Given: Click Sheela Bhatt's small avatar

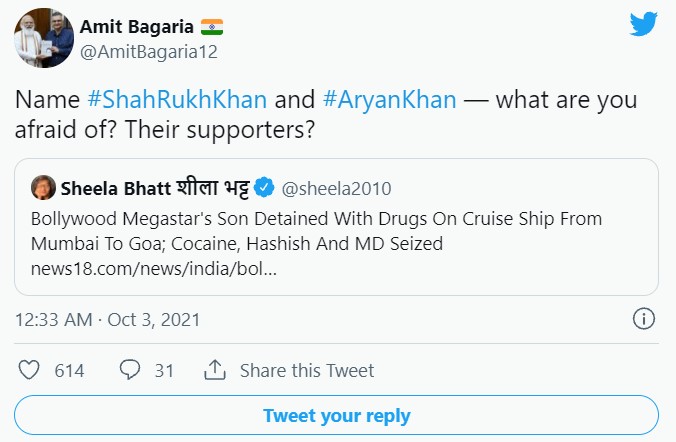Looking at the screenshot, I should (43, 187).
